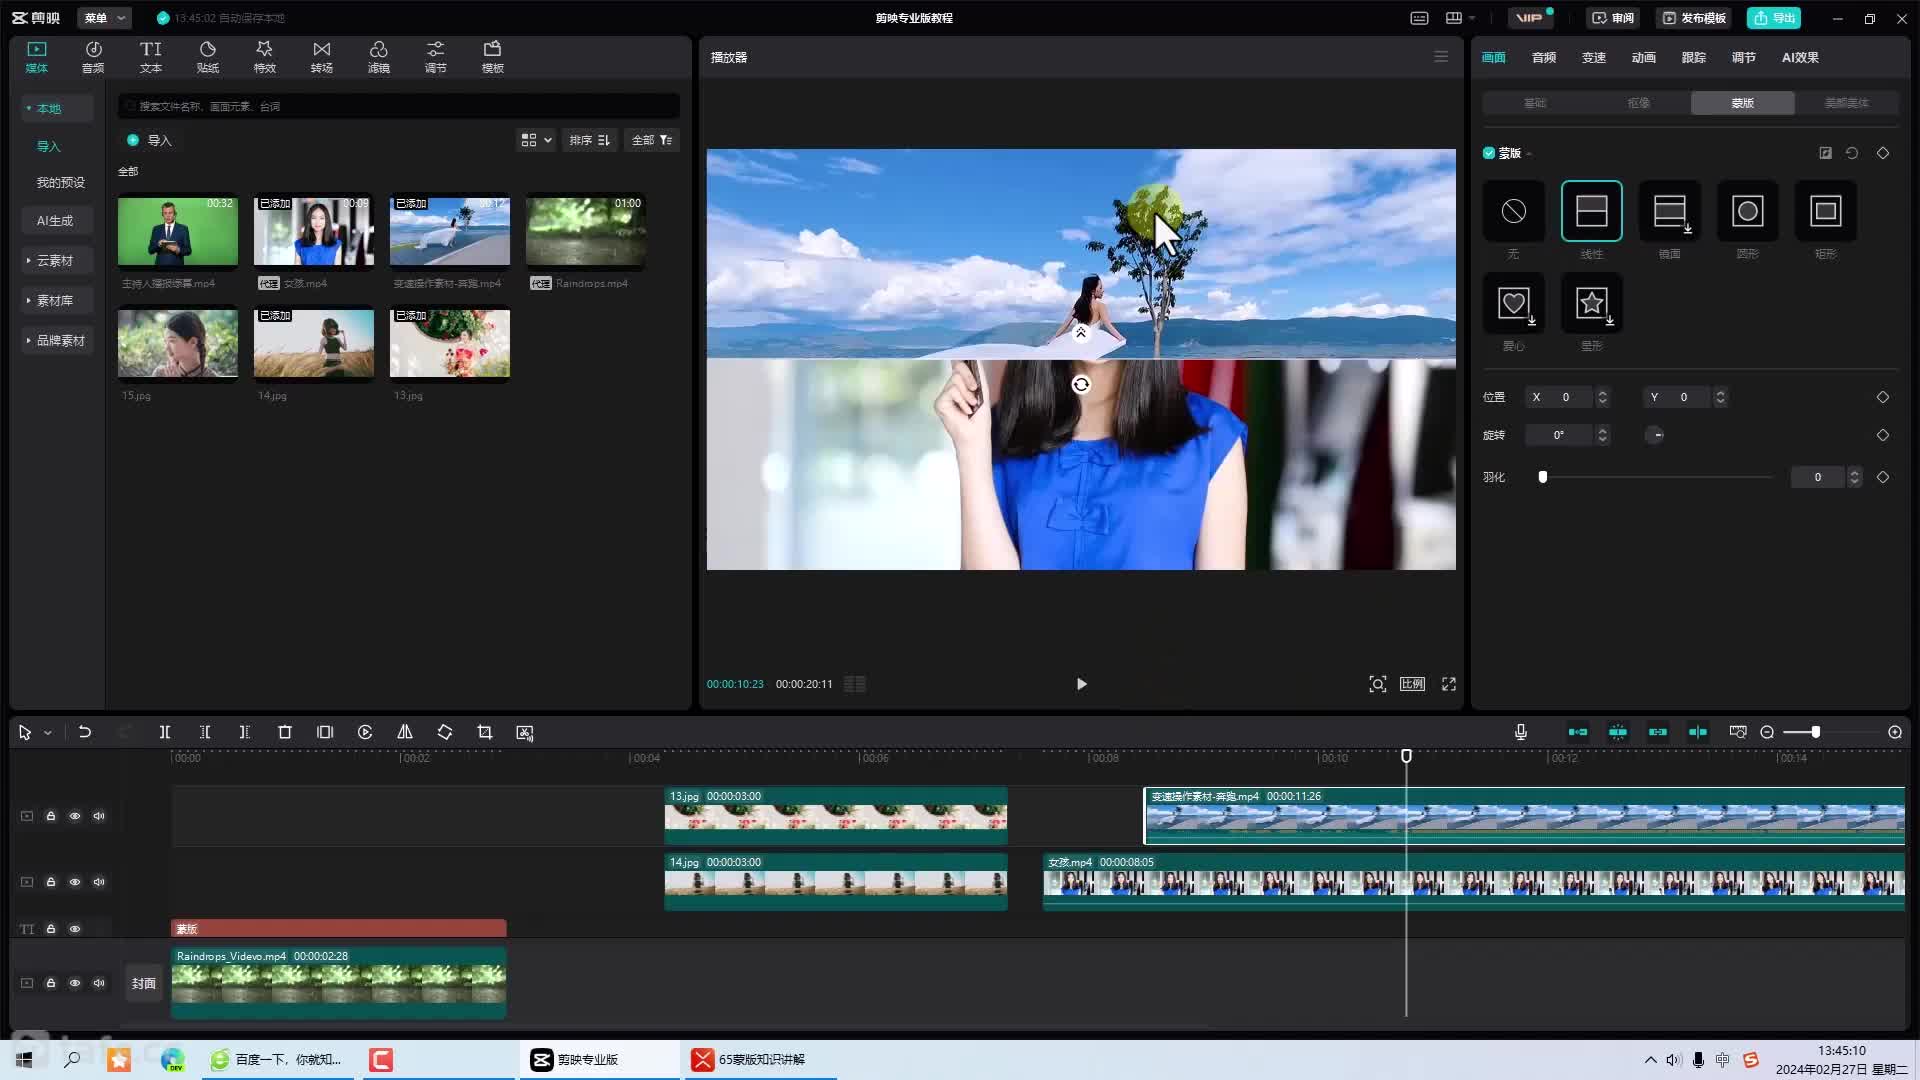The height and width of the screenshot is (1080, 1920).
Task: Switch to the 变速 speed tab
Action: coord(1593,57)
